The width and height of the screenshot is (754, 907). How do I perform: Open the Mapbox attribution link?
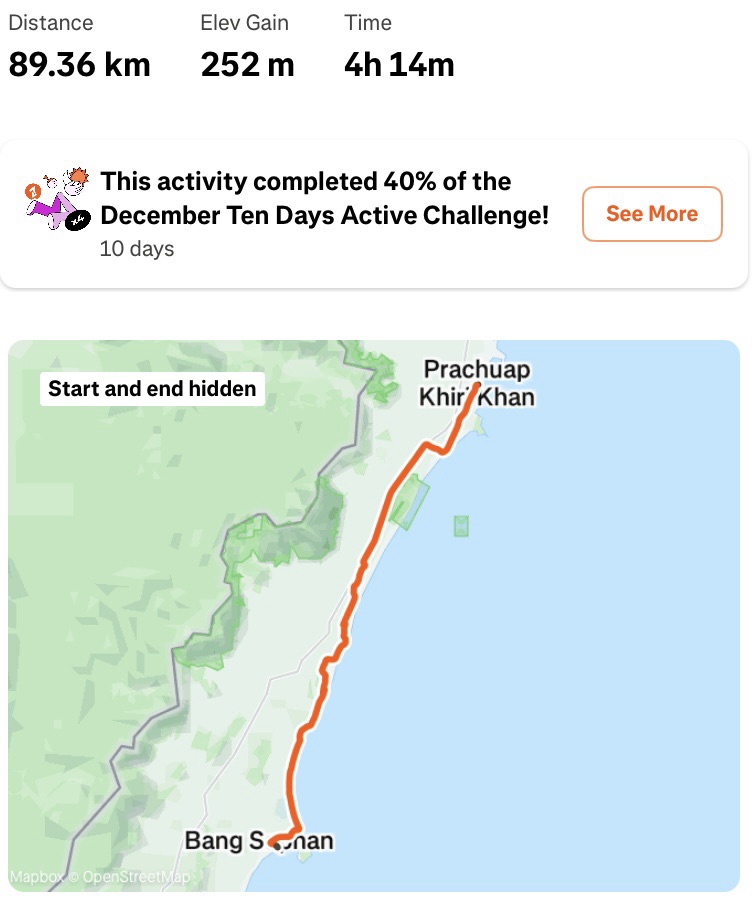pyautogui.click(x=36, y=877)
